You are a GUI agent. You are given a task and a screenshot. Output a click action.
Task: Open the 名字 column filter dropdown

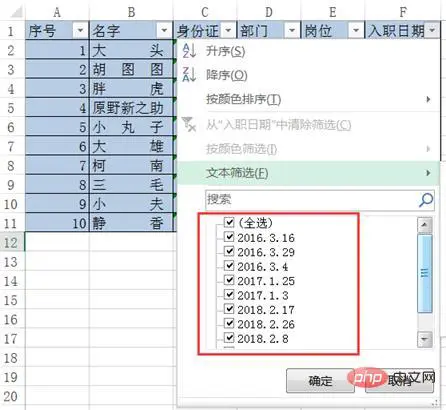click(x=164, y=31)
